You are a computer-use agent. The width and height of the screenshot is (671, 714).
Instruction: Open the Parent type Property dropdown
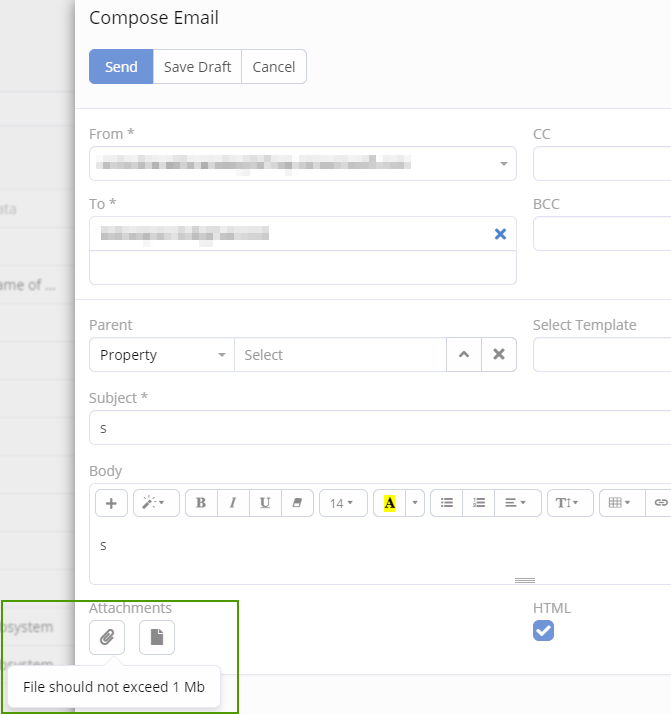tap(162, 355)
